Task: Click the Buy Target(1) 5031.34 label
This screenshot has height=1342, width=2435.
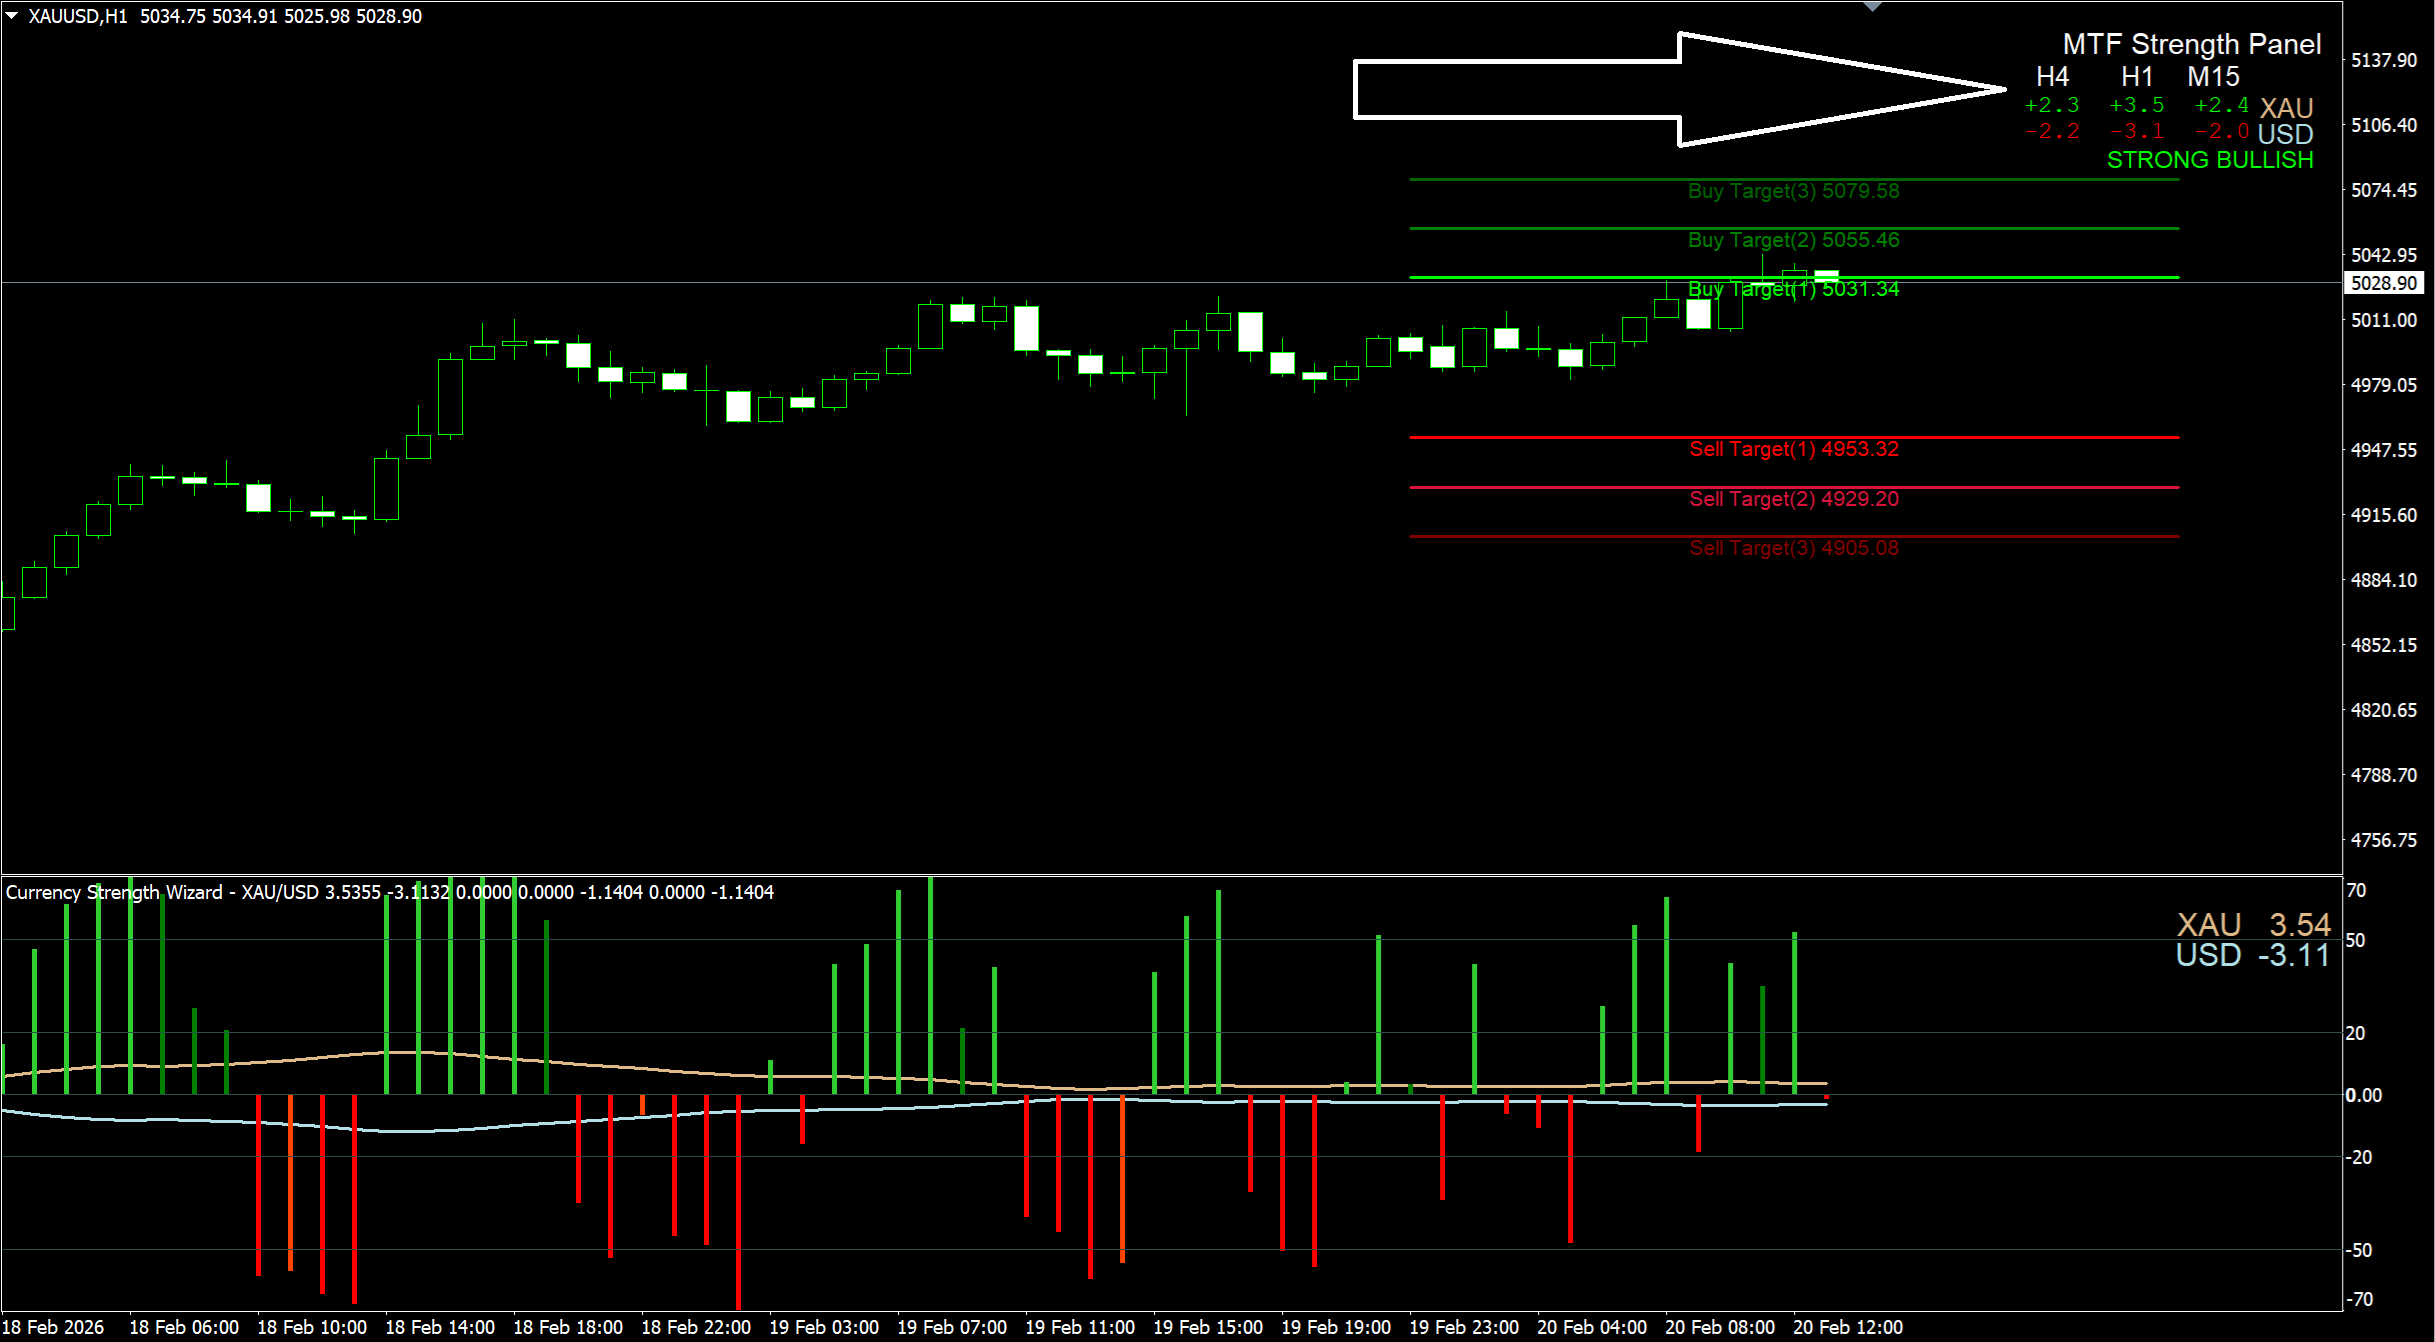Action: coord(1793,289)
